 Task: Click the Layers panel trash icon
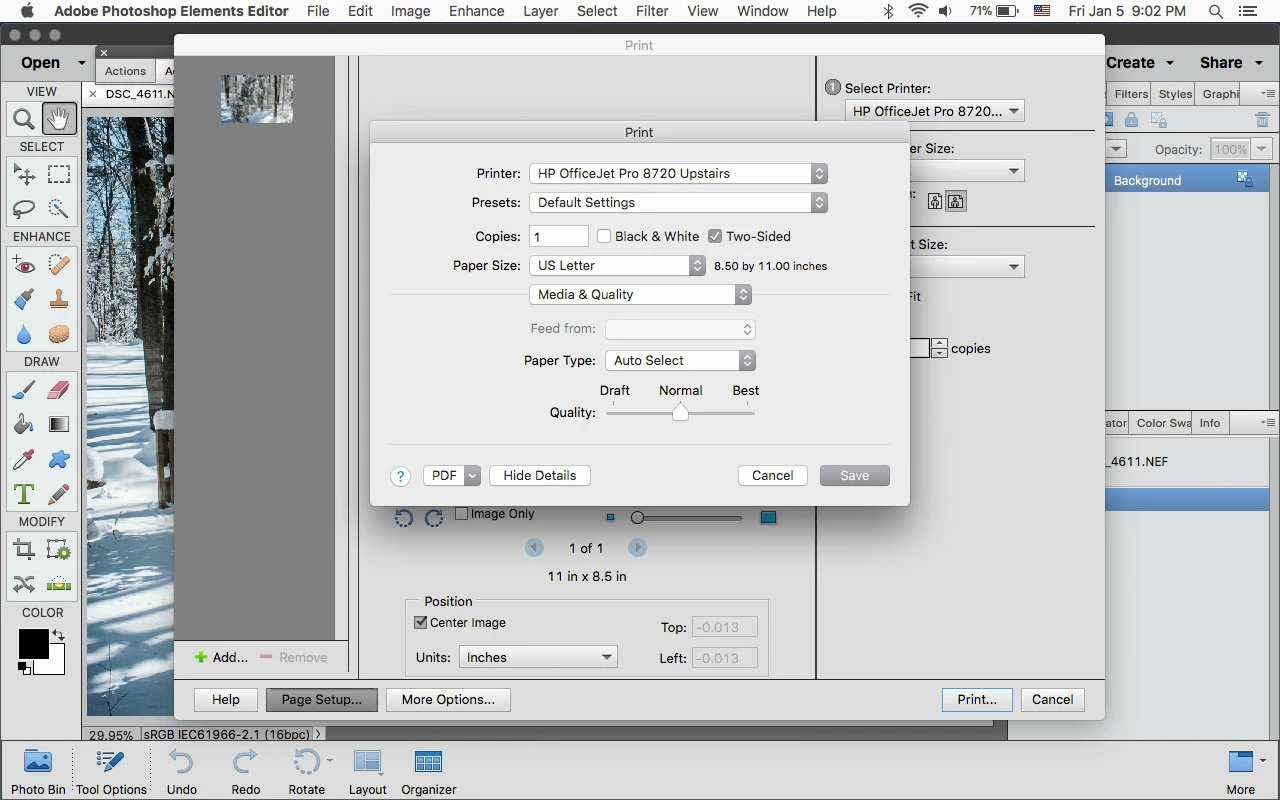(1262, 120)
